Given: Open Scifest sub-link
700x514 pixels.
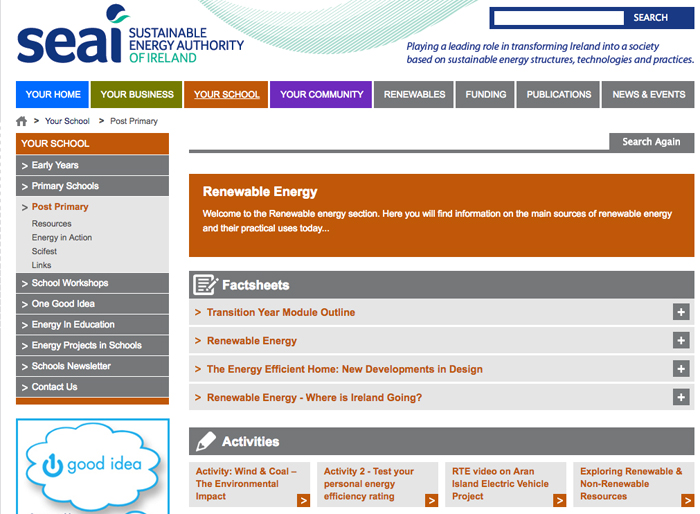Looking at the screenshot, I should (44, 251).
